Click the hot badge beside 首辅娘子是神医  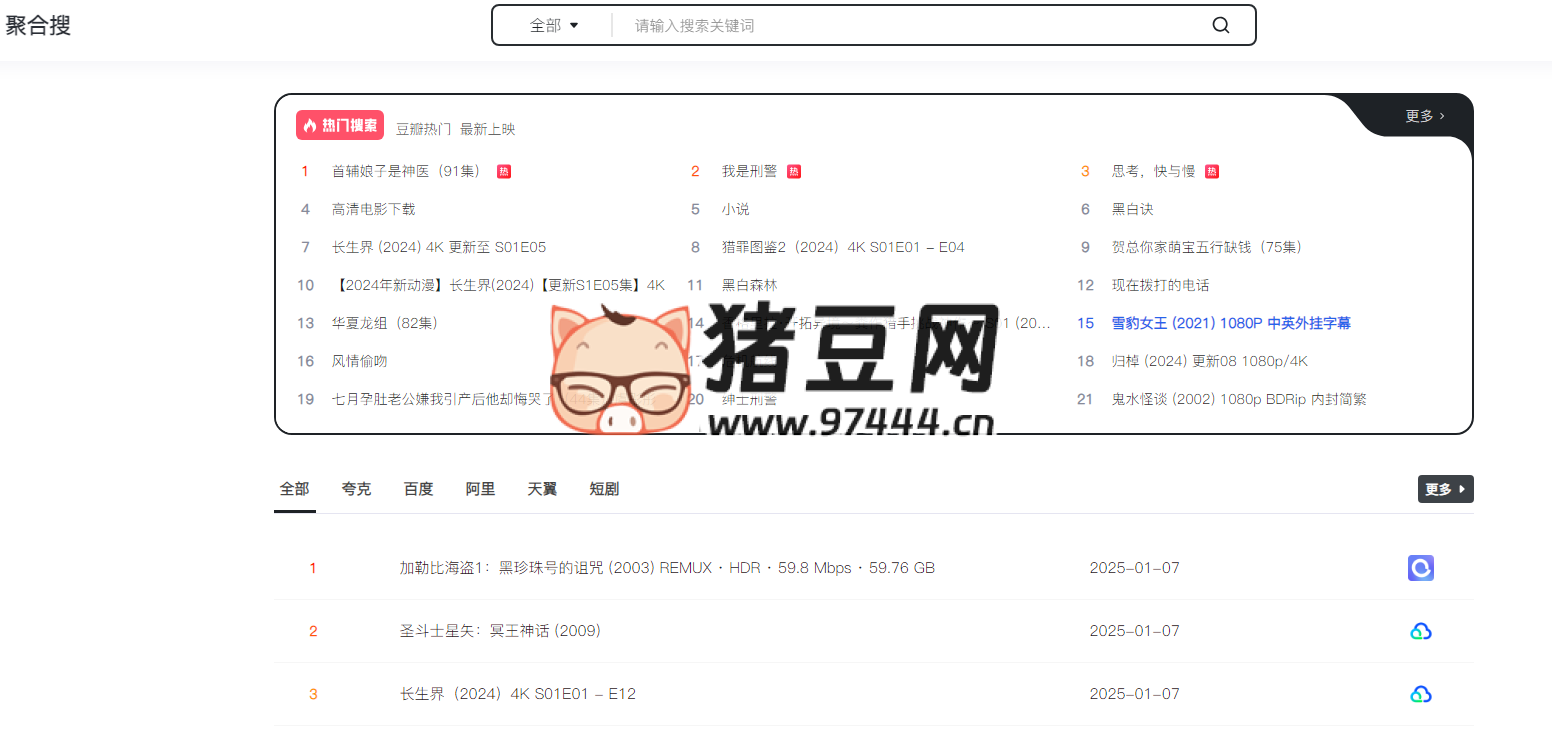pos(504,172)
